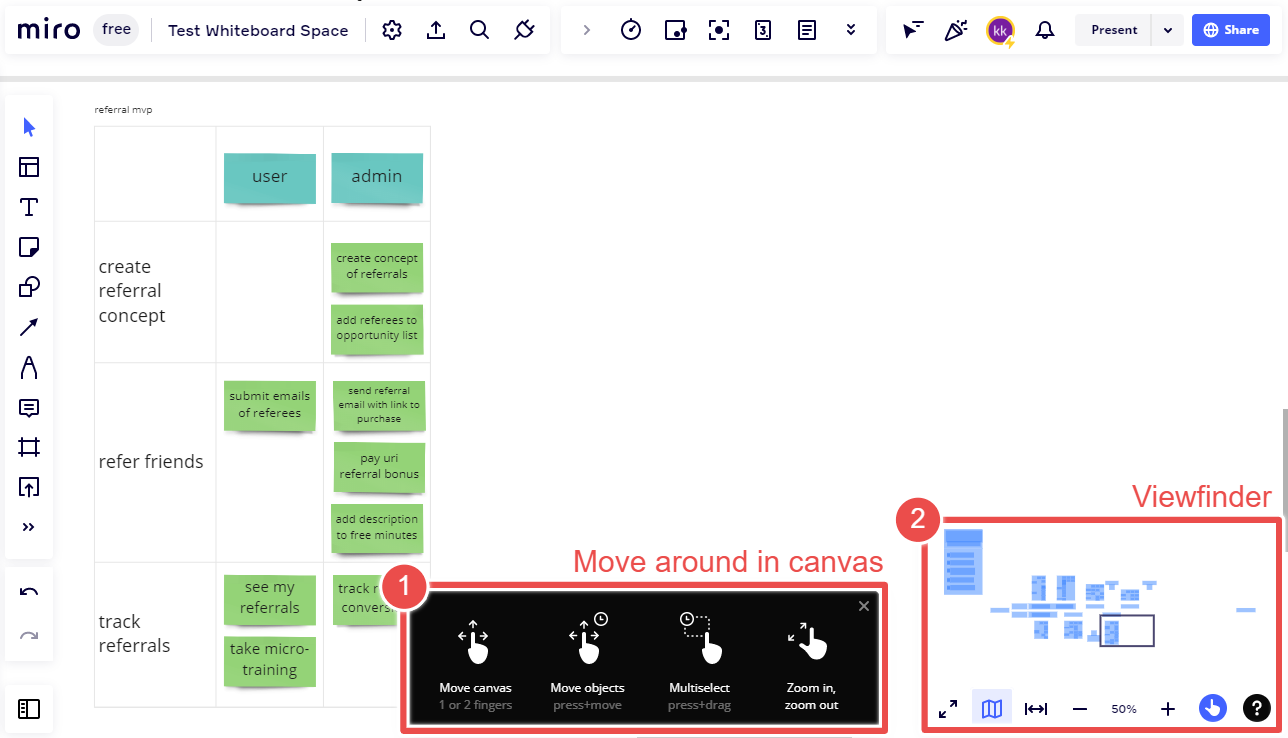Screen dimensions: 1288x738
Task: Select the Text tool
Action: pyautogui.click(x=29, y=207)
